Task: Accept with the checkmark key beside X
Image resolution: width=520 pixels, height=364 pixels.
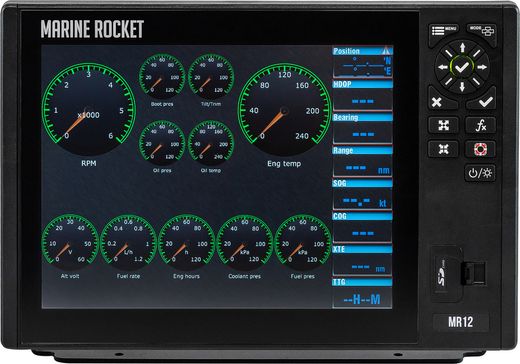Action: [x=484, y=101]
